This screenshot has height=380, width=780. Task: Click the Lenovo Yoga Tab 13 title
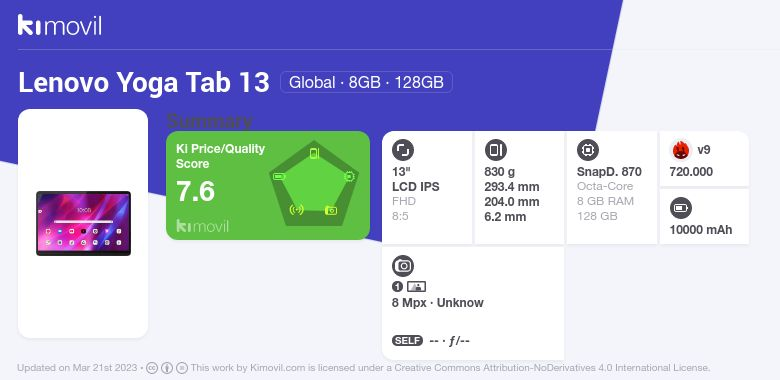coord(144,83)
